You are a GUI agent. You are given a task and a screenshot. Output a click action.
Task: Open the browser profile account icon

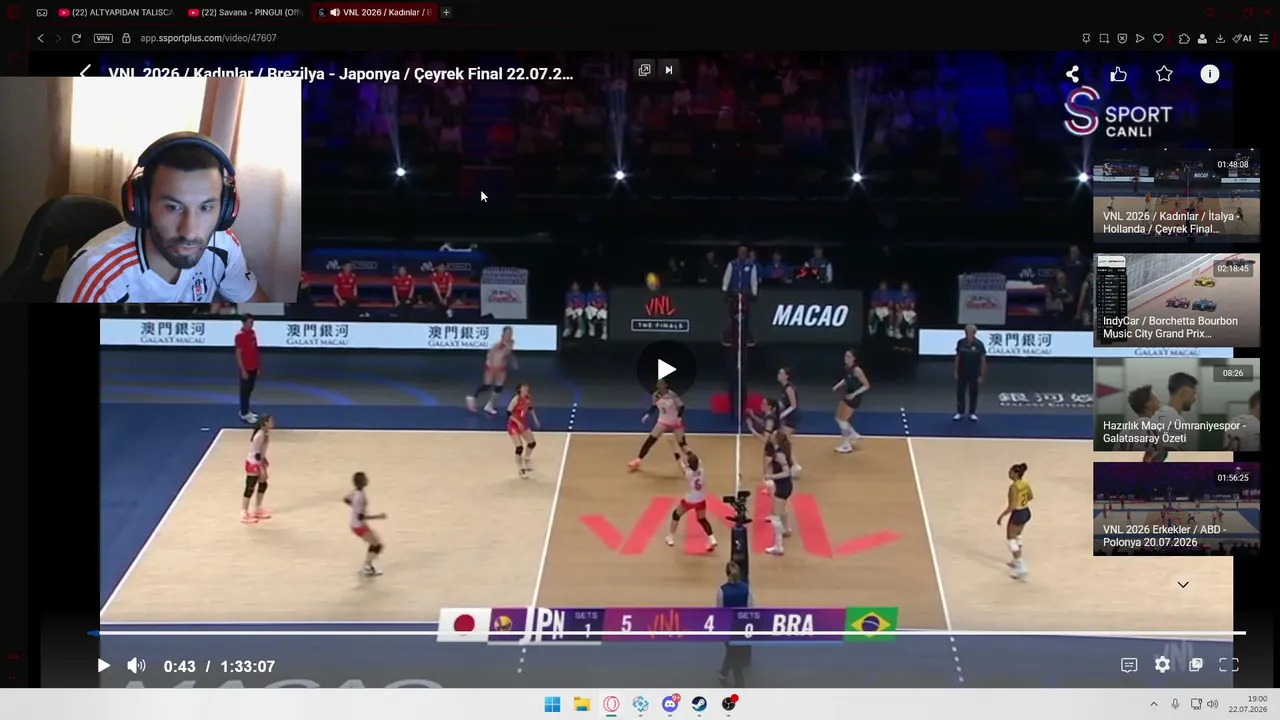tap(1202, 38)
